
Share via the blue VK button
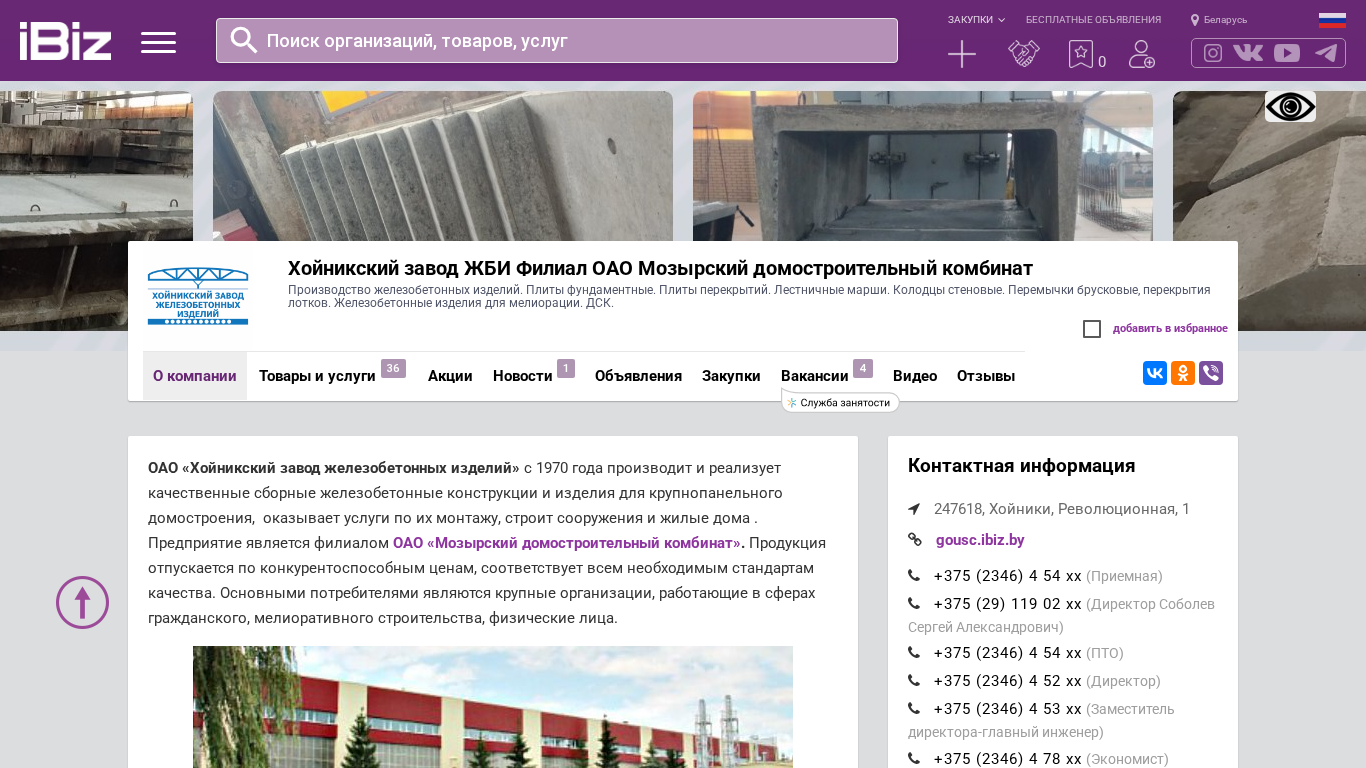(x=1155, y=373)
